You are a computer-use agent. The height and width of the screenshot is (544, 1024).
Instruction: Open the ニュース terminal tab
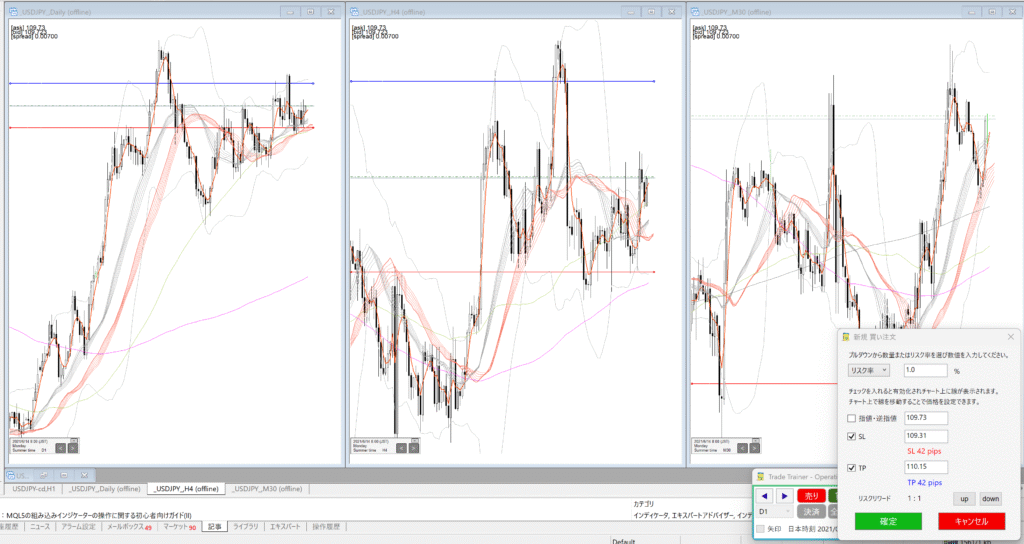point(40,526)
